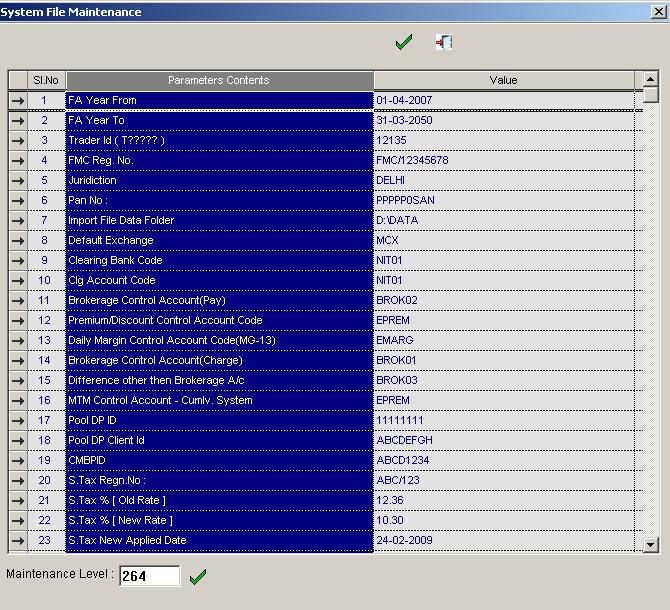Click row arrow beside Pool DP ID
The width and height of the screenshot is (670, 610).
point(17,420)
